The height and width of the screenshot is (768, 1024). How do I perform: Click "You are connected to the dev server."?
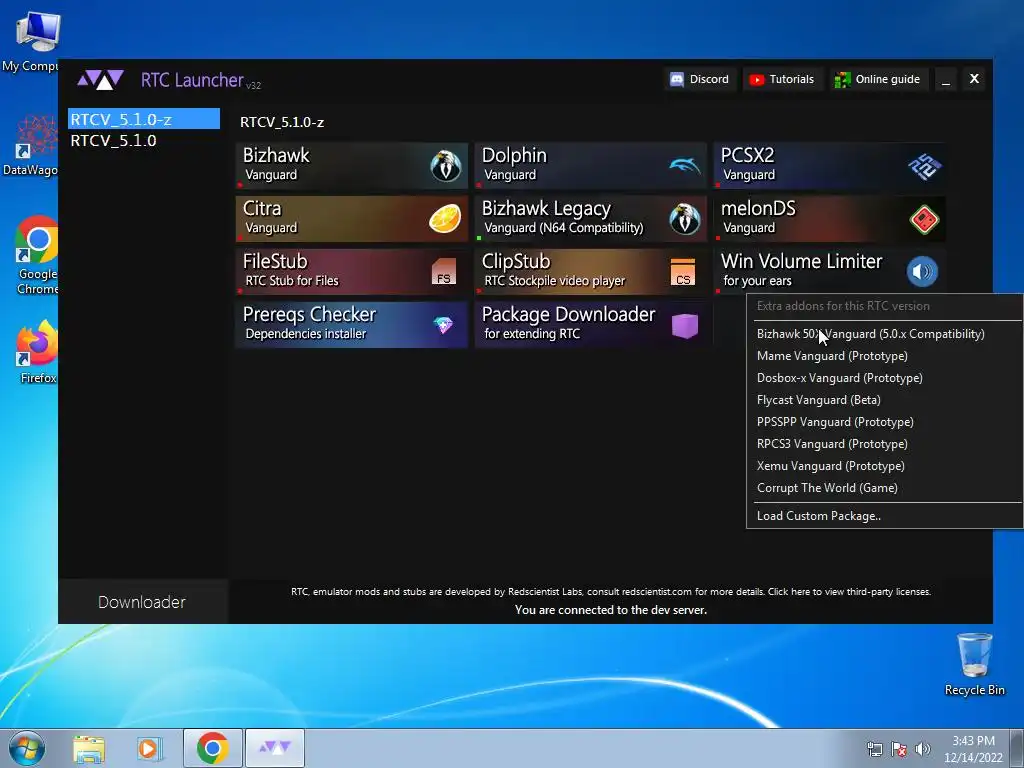[x=611, y=610]
